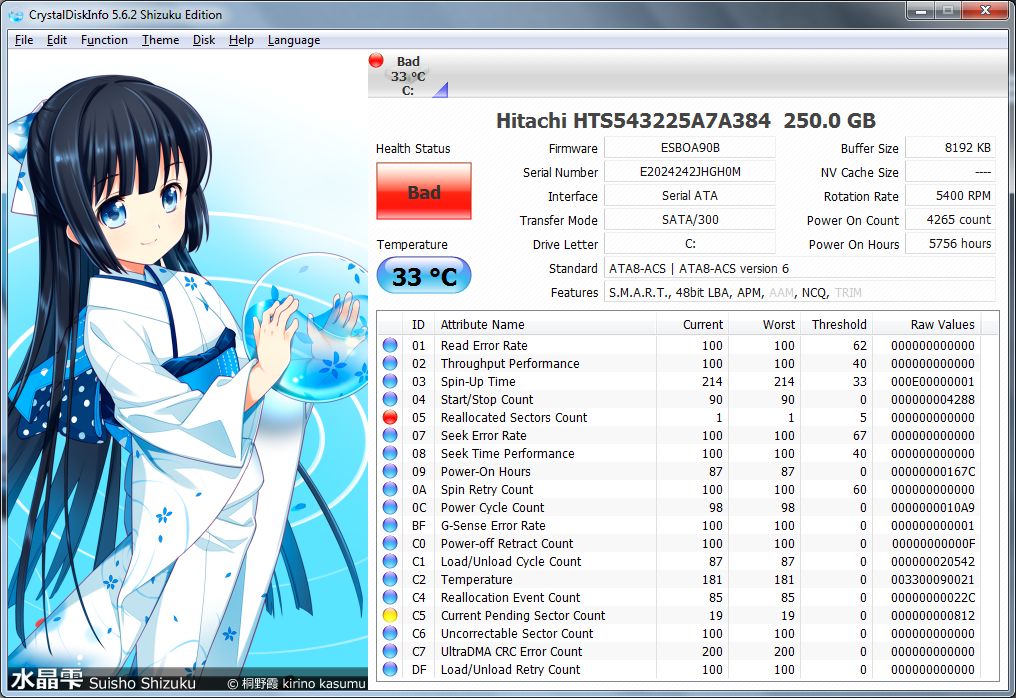Click blue status icon for Spin-Up Time
The image size is (1016, 698).
pyautogui.click(x=390, y=382)
